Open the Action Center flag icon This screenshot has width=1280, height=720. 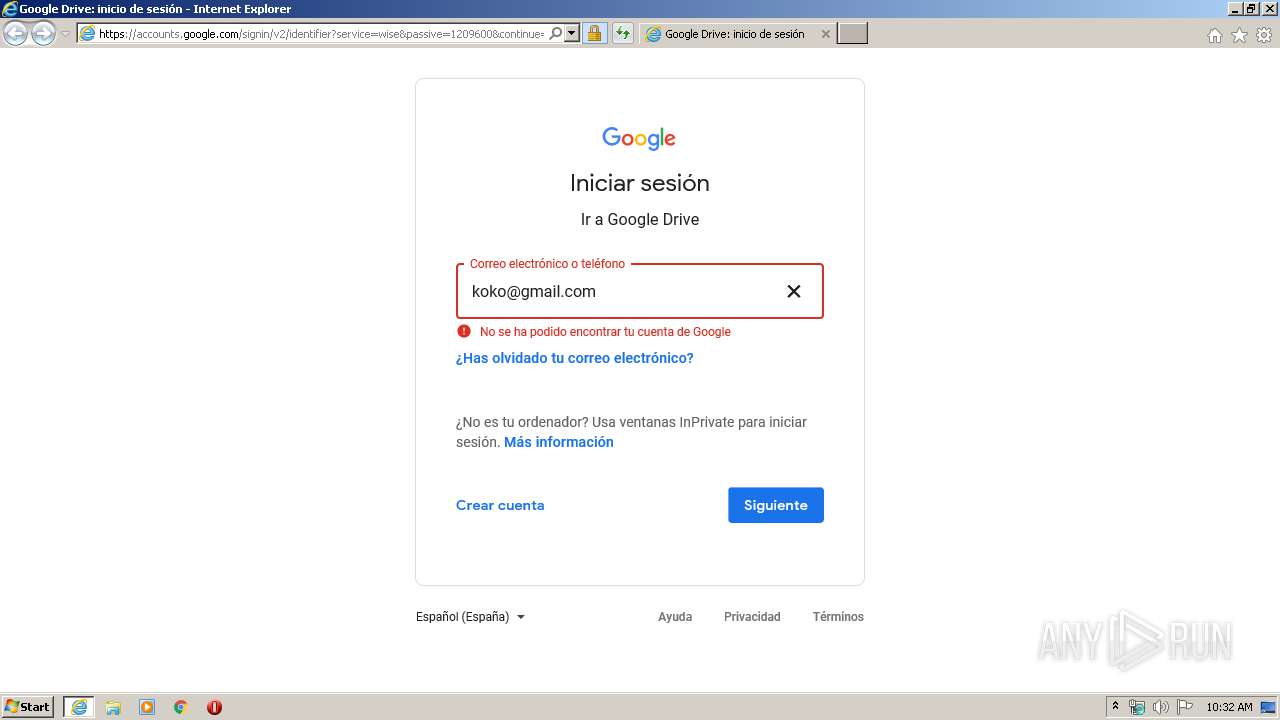point(1184,707)
